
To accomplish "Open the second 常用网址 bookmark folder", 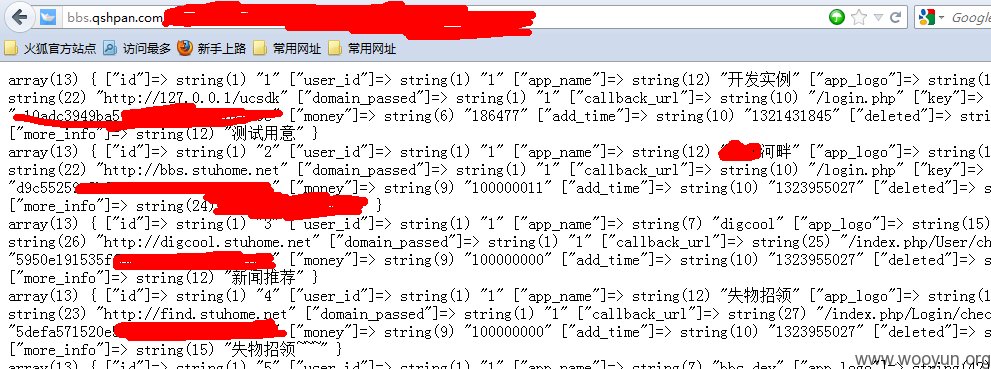I will (363, 49).
